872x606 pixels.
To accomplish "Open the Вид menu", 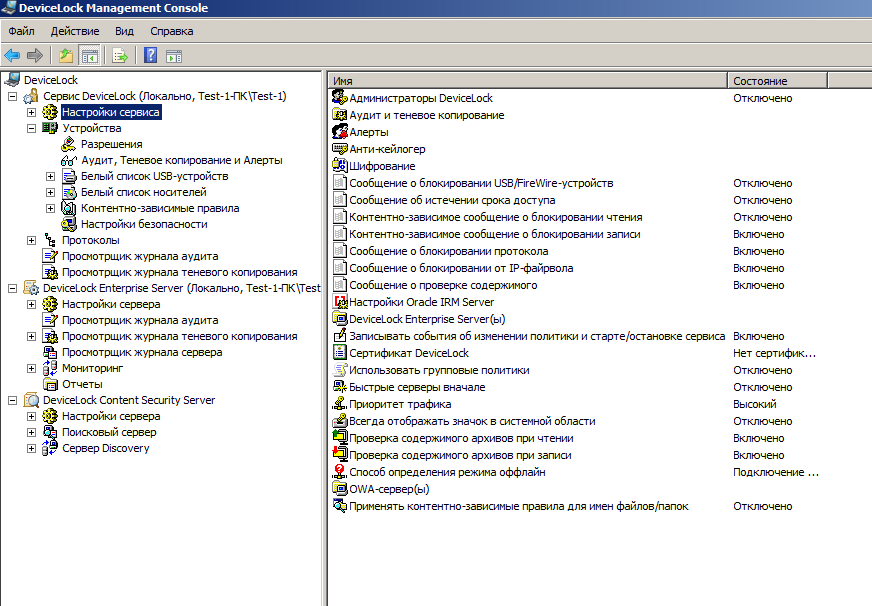I will tap(125, 31).
